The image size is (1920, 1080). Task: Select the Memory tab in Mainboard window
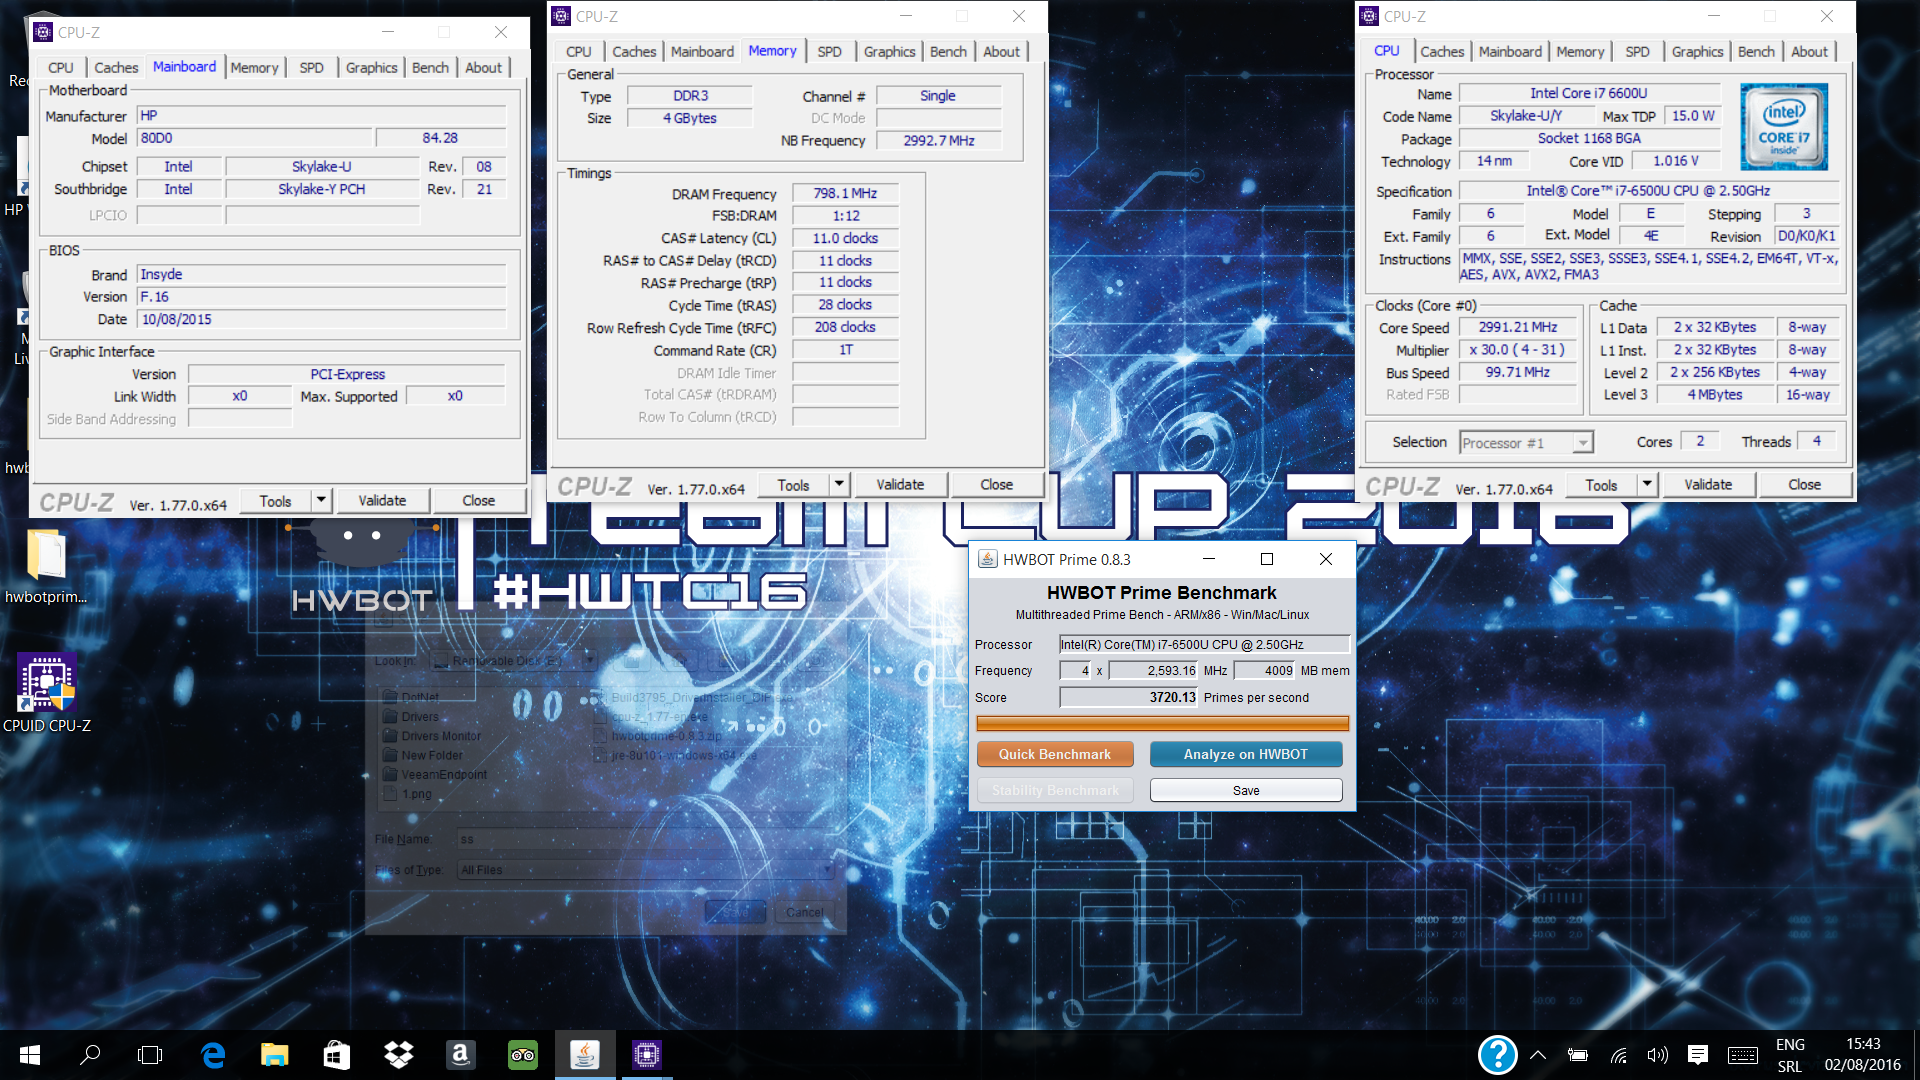pos(254,67)
